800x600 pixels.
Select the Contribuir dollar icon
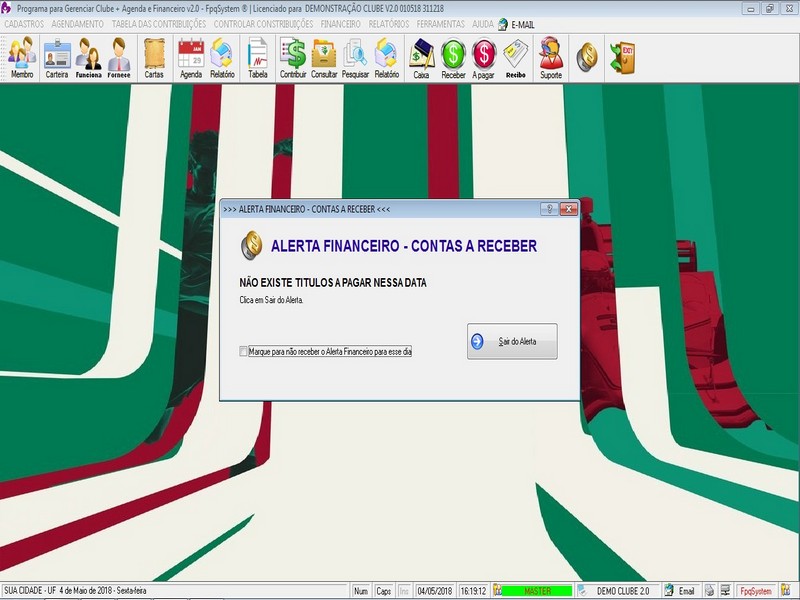point(293,58)
